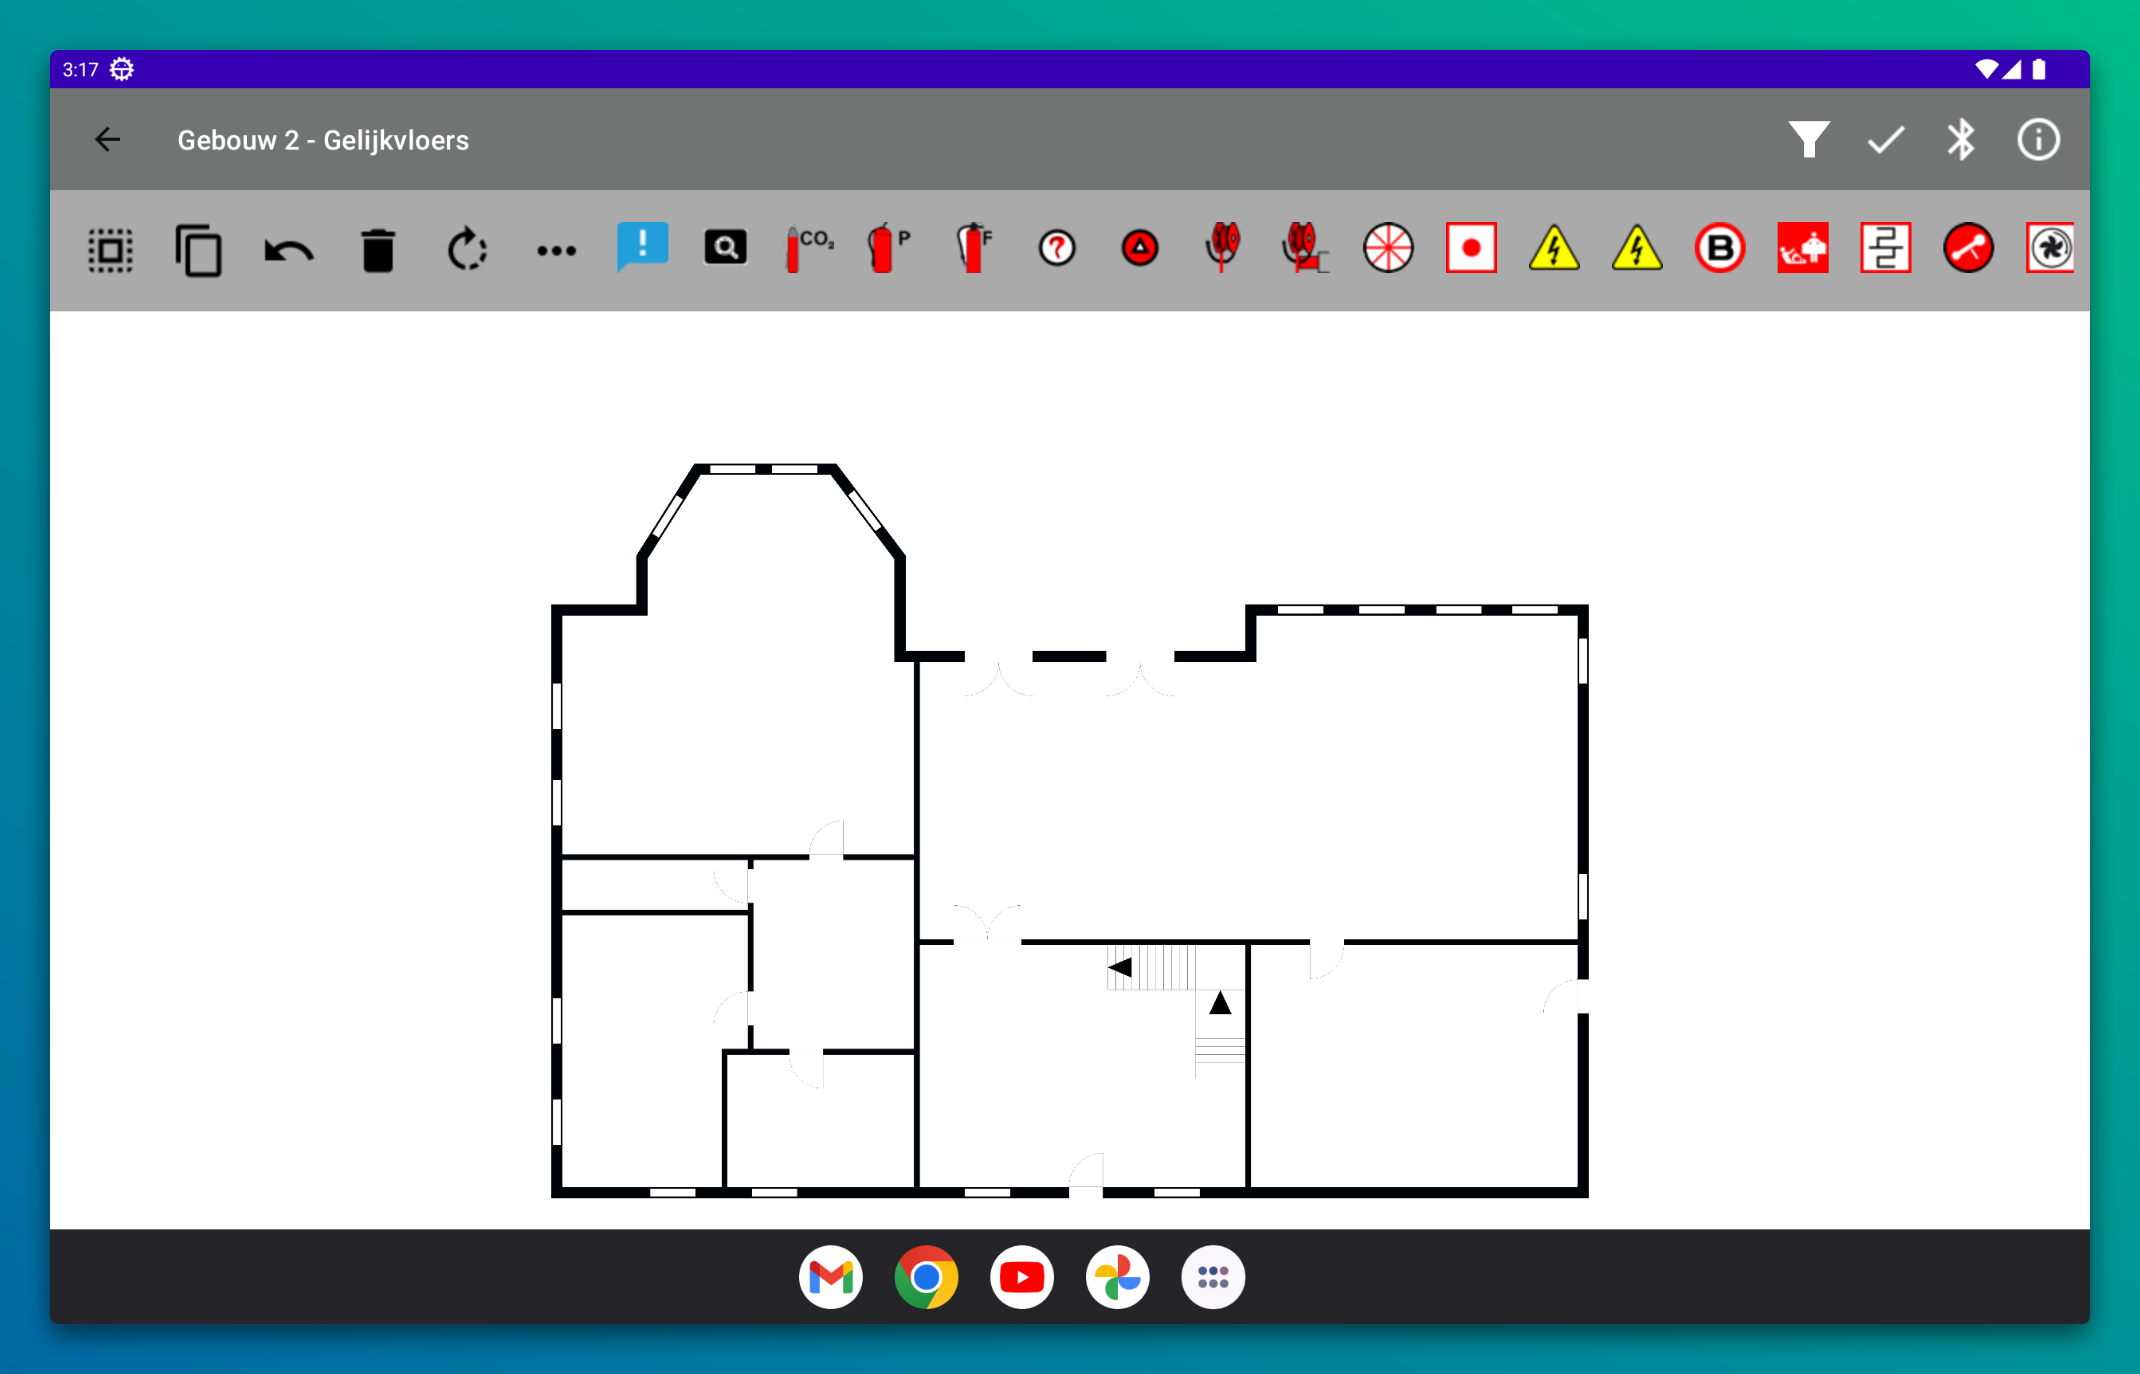The image size is (2140, 1374).
Task: Select the red circled B symbol
Action: click(1719, 248)
